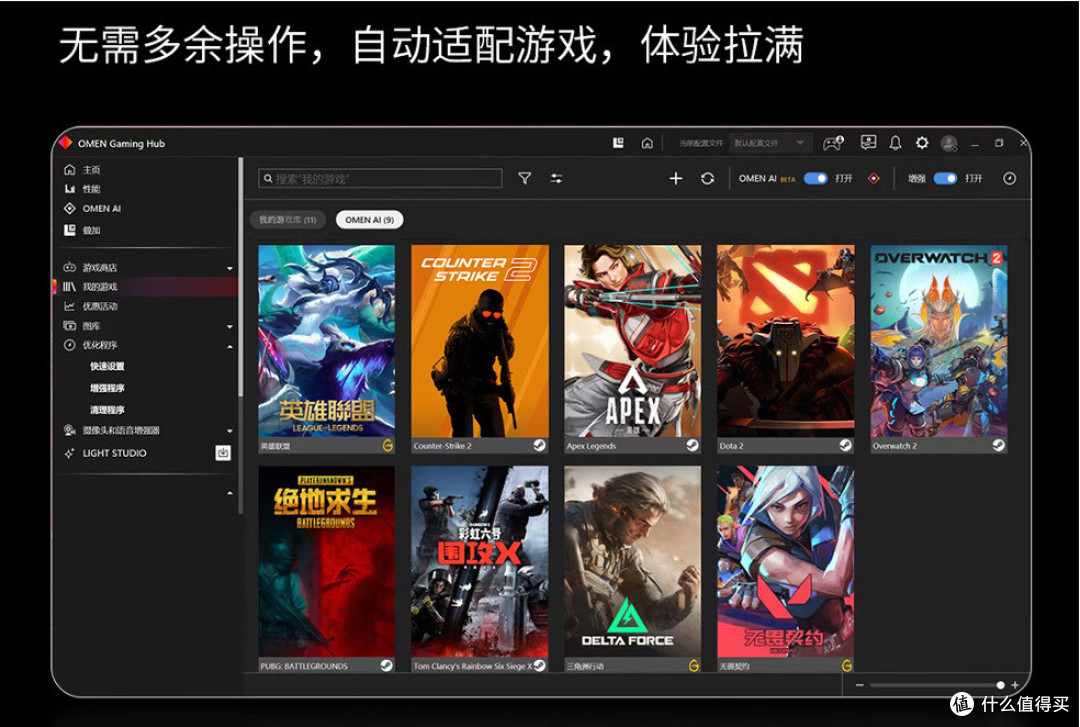This screenshot has height=727, width=1080.
Task: Click the thumbnail size slider handle
Action: (1000, 685)
